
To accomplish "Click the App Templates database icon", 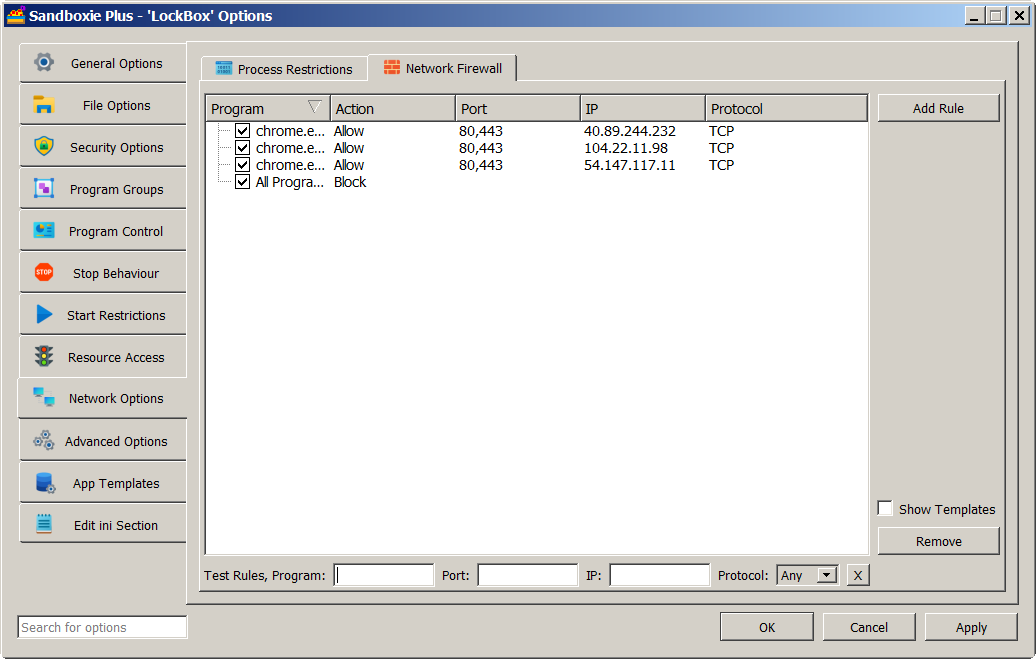I will pos(45,483).
